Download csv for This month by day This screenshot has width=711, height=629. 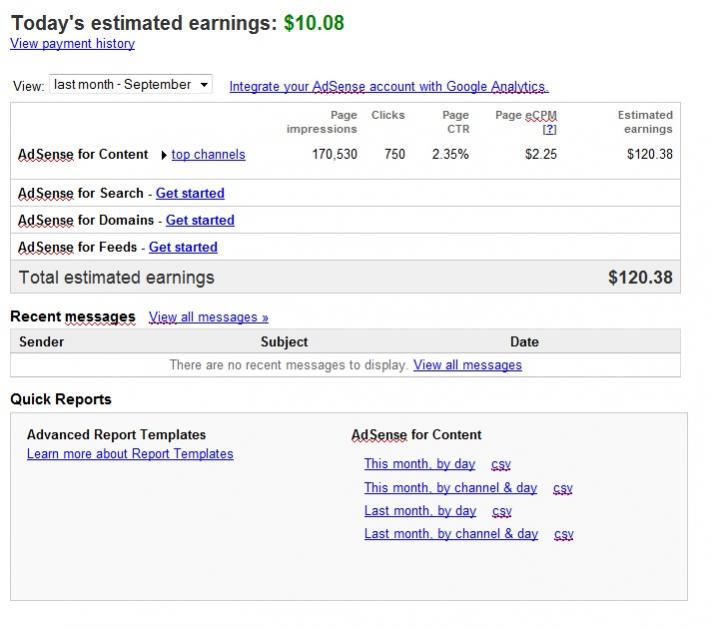point(501,465)
